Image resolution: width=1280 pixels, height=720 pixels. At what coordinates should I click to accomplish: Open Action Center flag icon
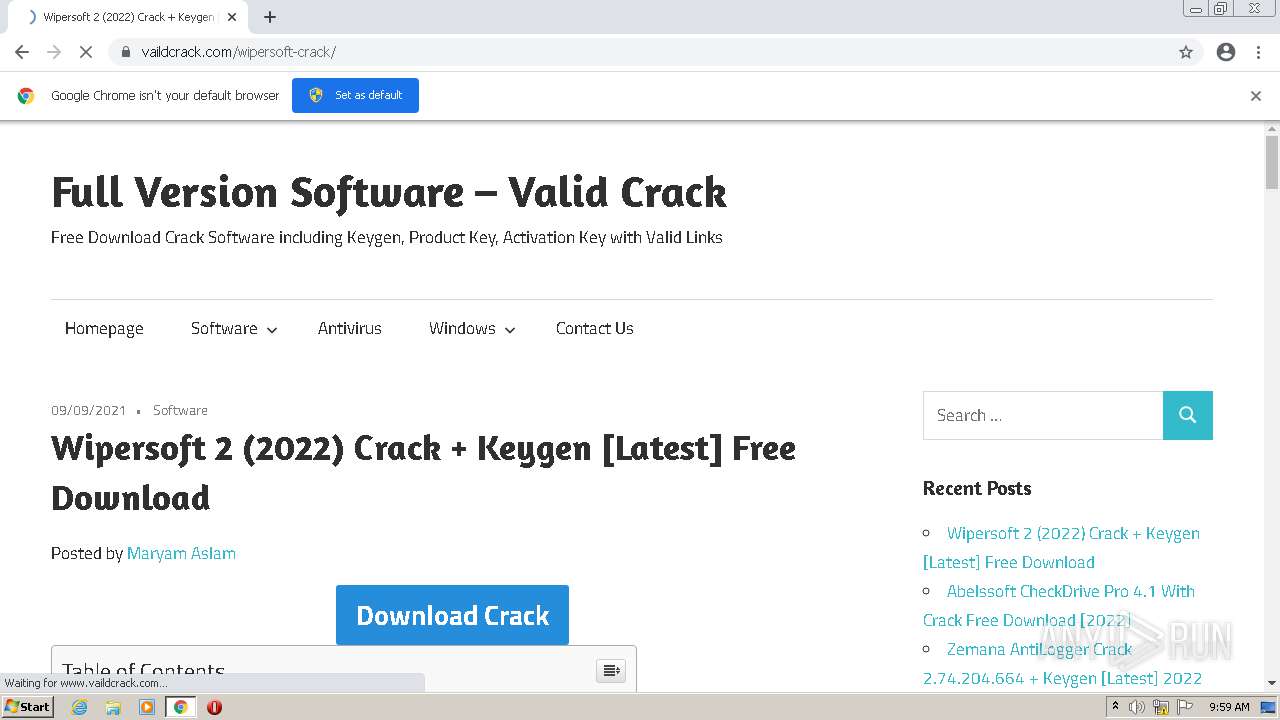(1185, 707)
